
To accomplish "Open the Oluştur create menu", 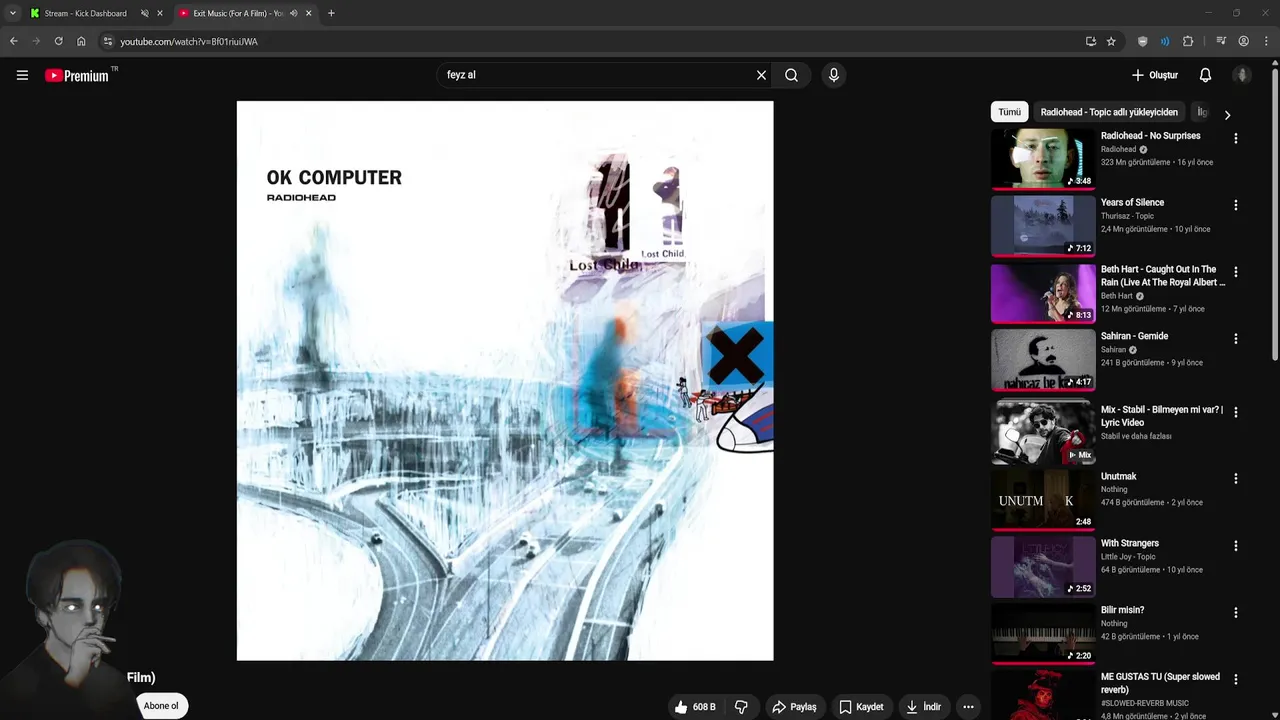I will (1154, 75).
